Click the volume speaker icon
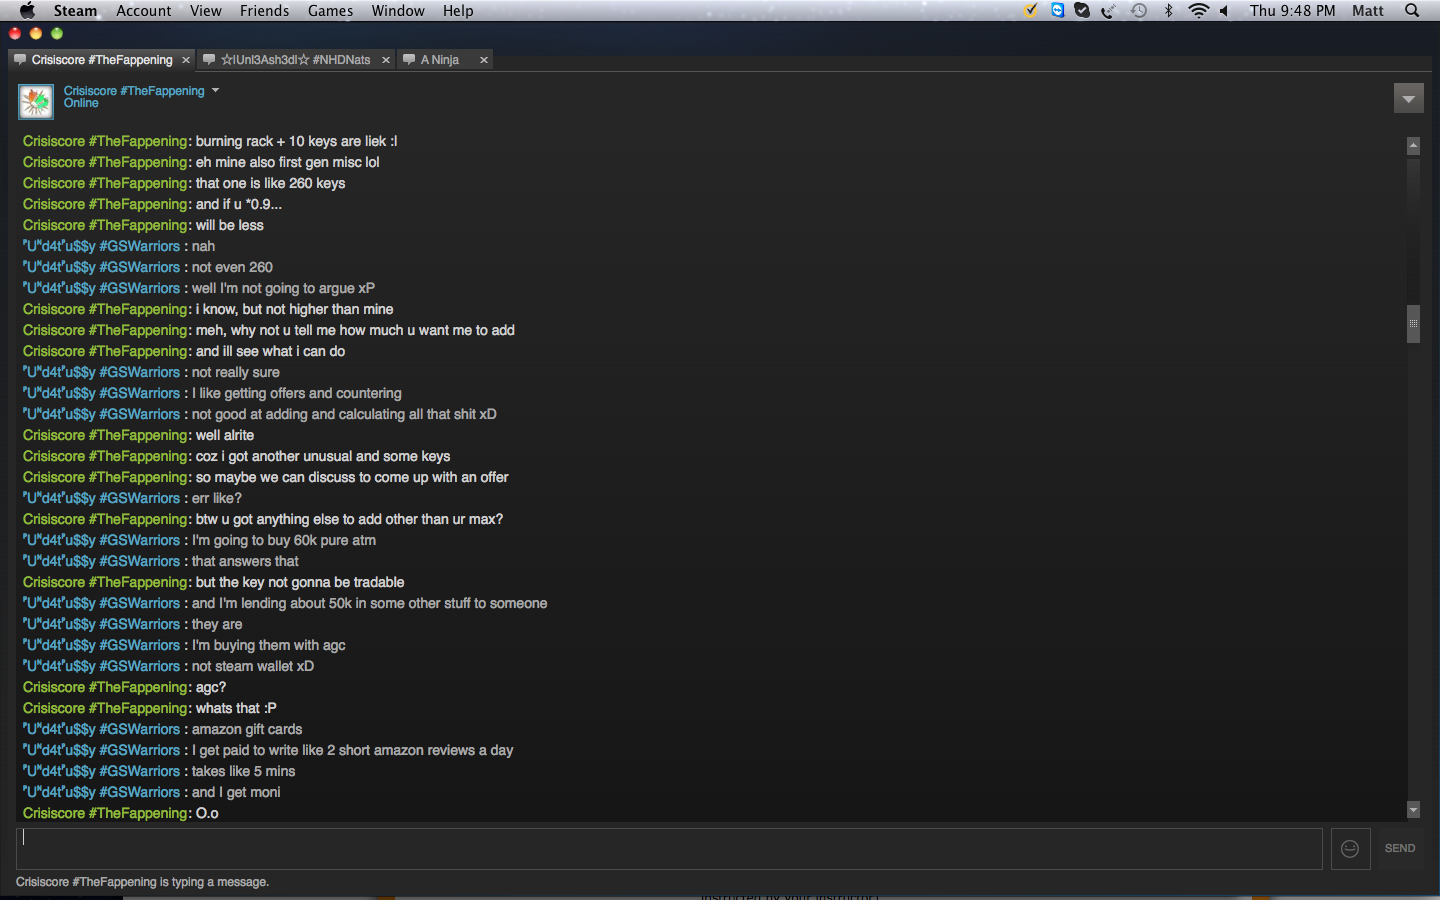The width and height of the screenshot is (1440, 900). (x=1224, y=10)
